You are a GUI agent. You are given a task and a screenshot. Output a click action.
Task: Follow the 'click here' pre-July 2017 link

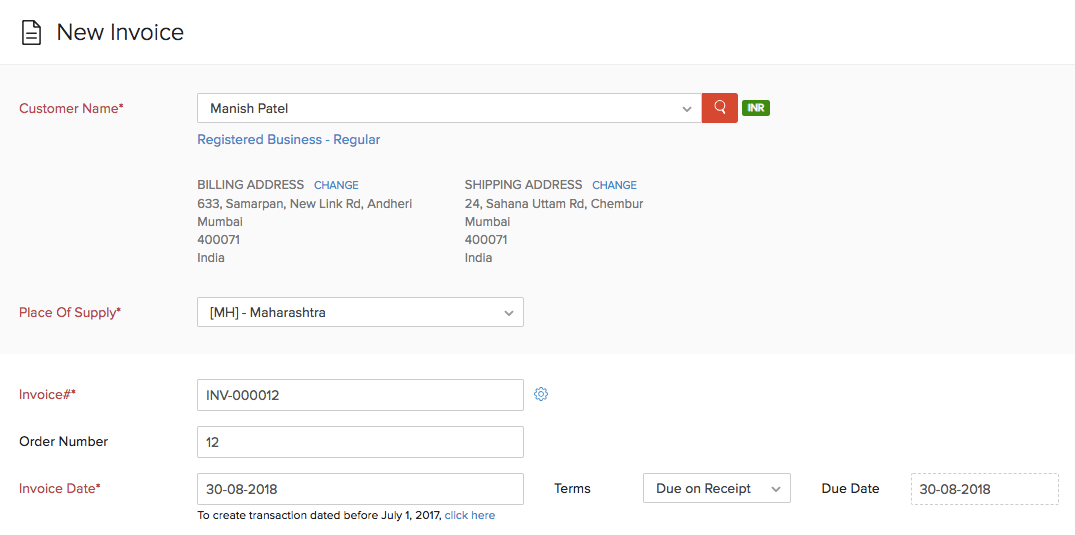470,516
